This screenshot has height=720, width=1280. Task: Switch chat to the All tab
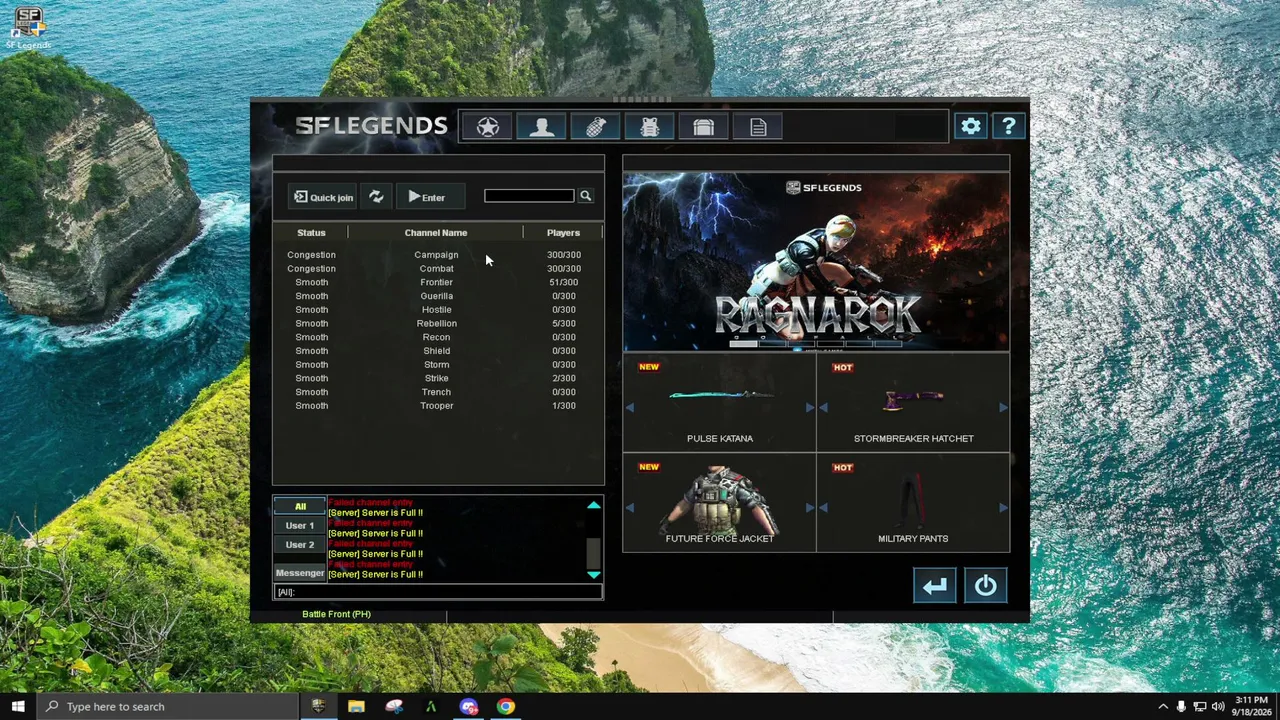pos(300,506)
